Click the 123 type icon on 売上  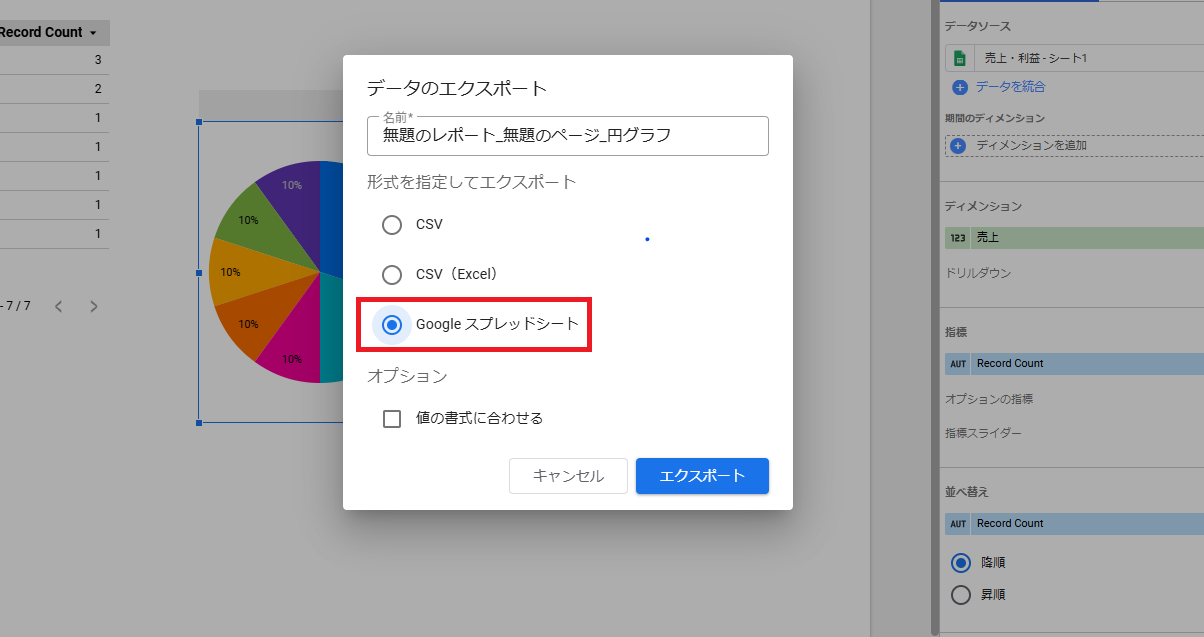coord(958,238)
